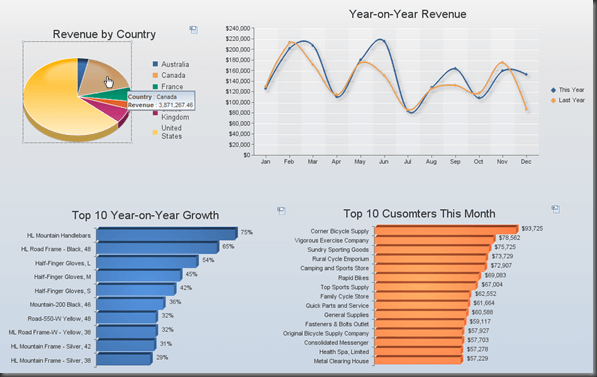Click the Canada revenue tooltip

point(161,101)
